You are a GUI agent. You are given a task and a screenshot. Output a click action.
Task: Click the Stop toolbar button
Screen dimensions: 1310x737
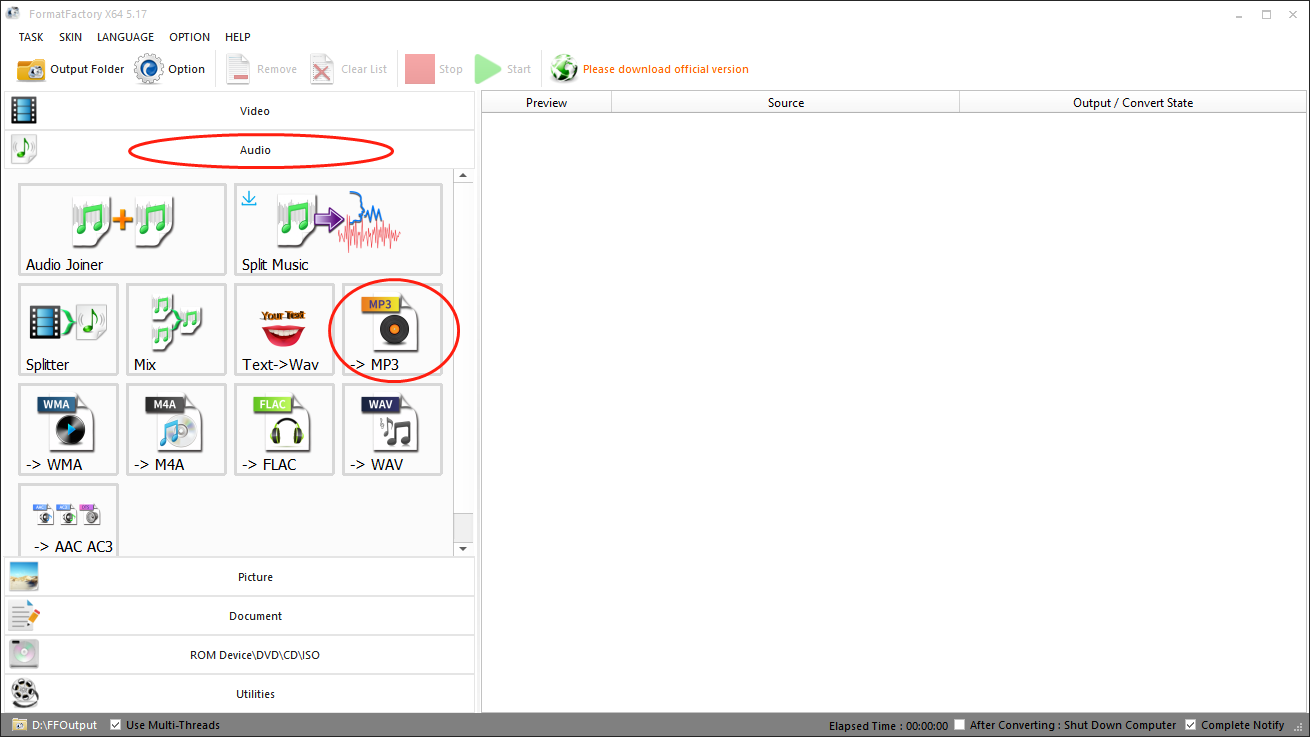[x=434, y=69]
